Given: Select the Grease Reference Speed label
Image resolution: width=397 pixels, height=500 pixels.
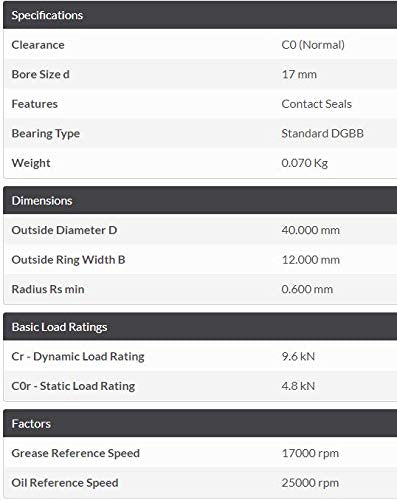Looking at the screenshot, I should click(x=76, y=453).
